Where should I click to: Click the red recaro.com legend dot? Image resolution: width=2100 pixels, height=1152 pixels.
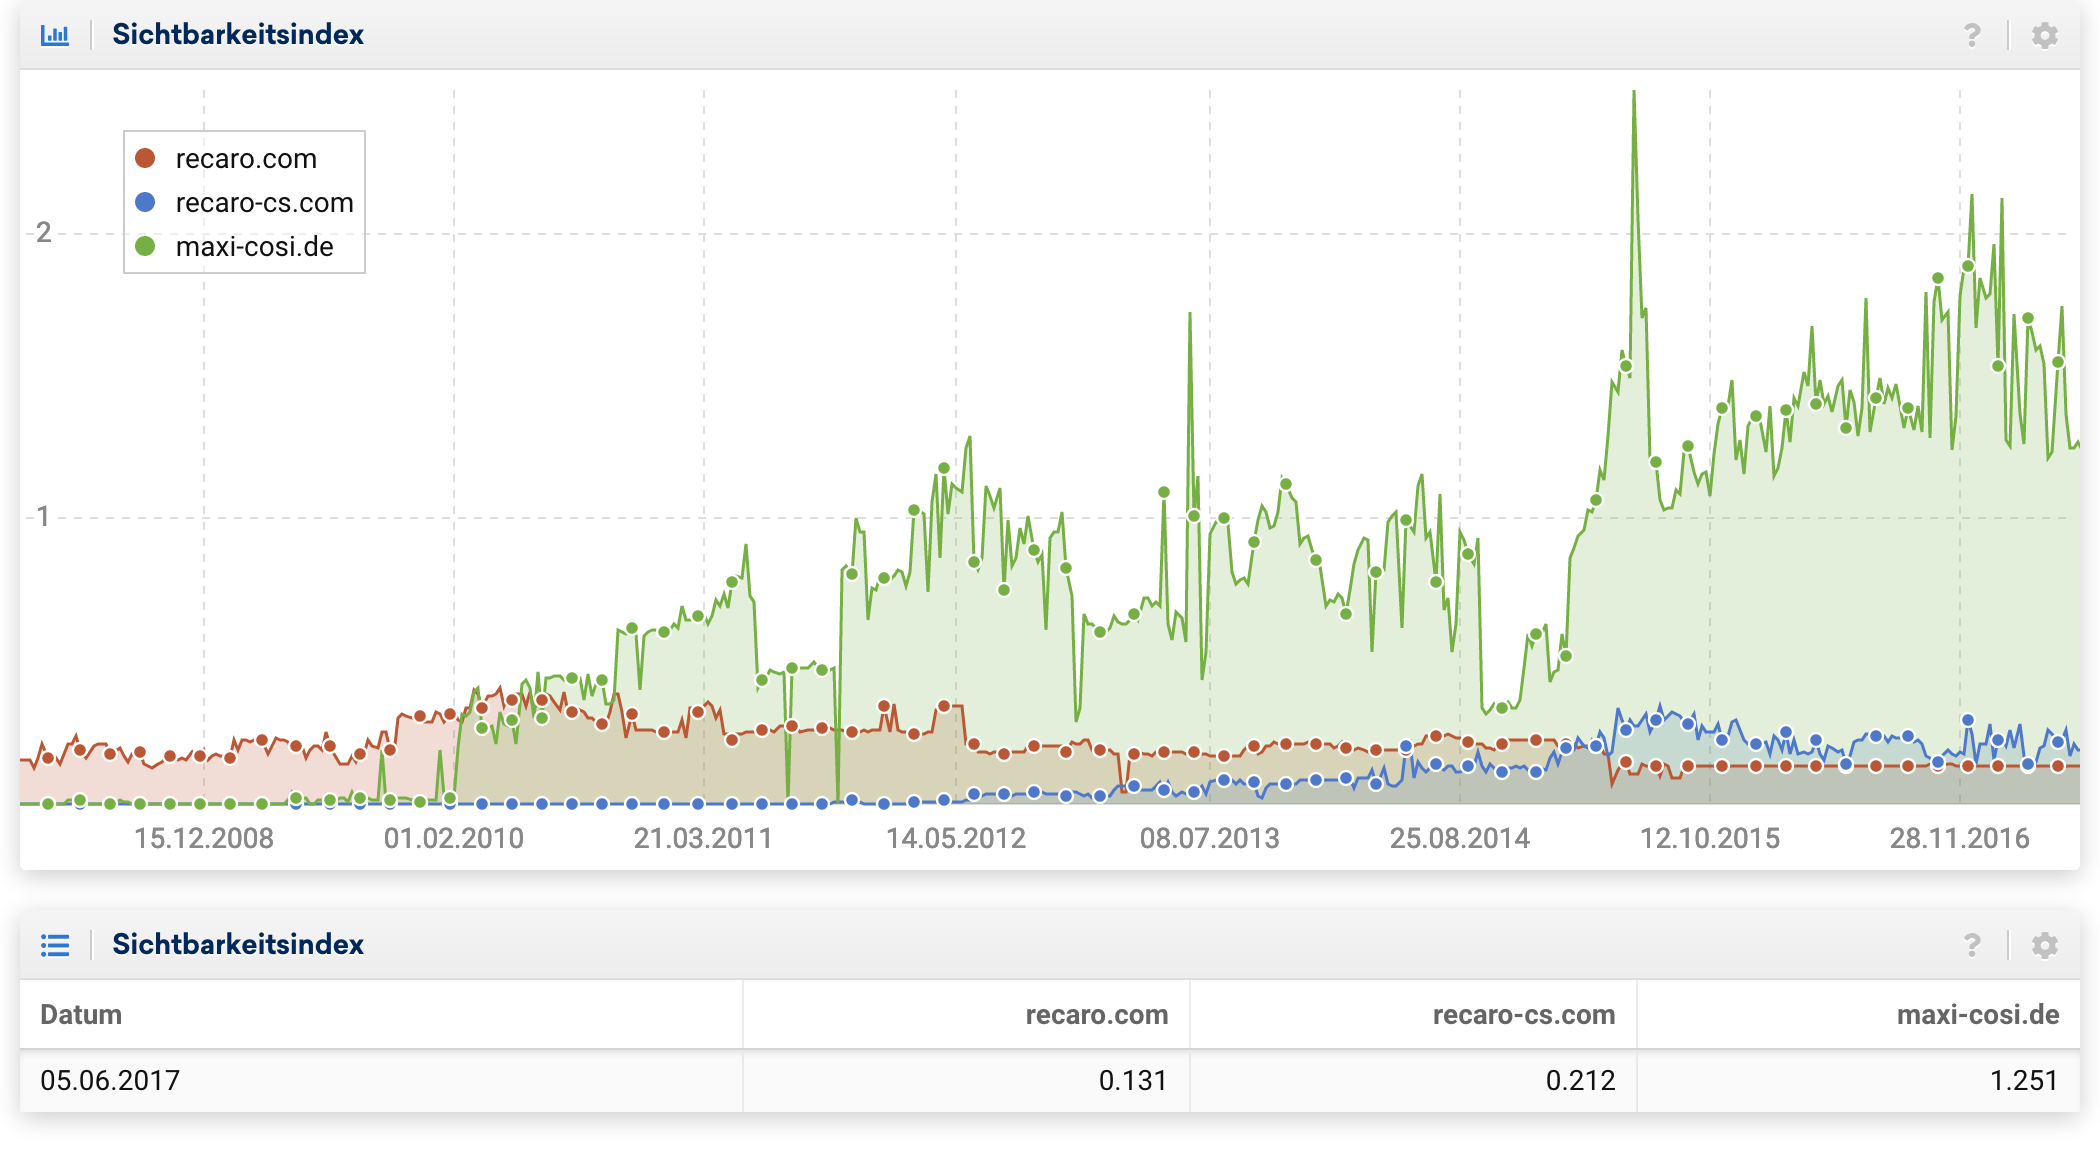click(x=145, y=158)
